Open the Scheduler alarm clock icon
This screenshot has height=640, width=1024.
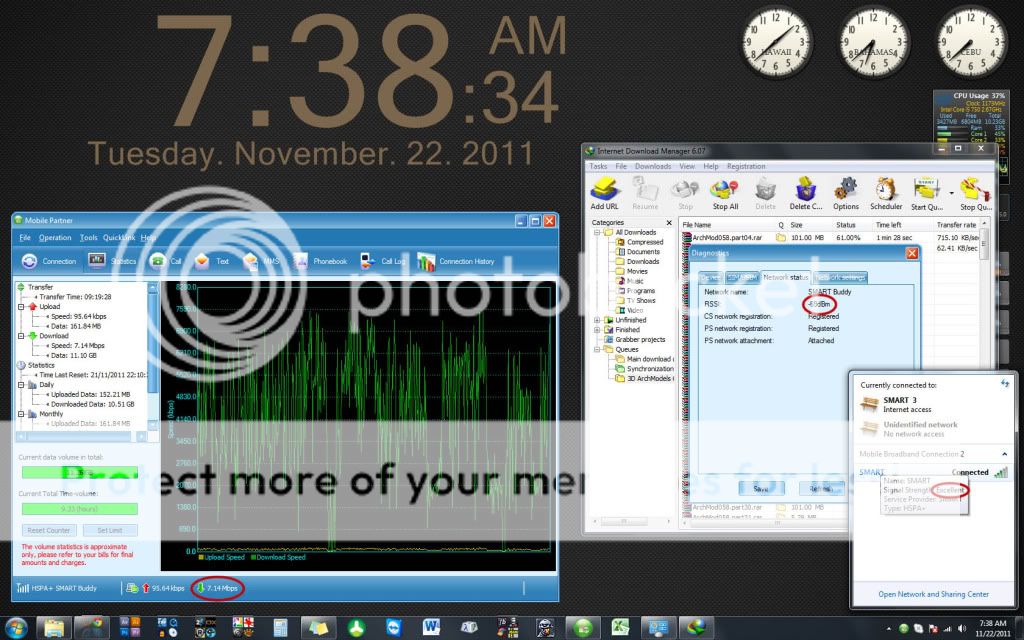coord(887,189)
